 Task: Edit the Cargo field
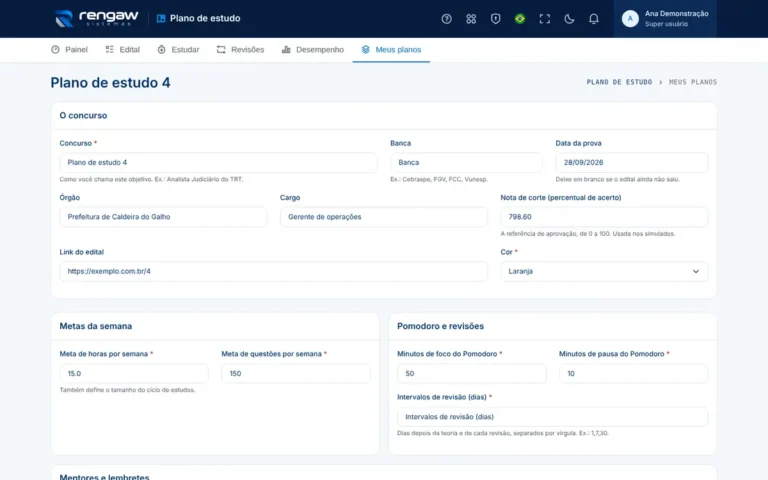point(384,217)
